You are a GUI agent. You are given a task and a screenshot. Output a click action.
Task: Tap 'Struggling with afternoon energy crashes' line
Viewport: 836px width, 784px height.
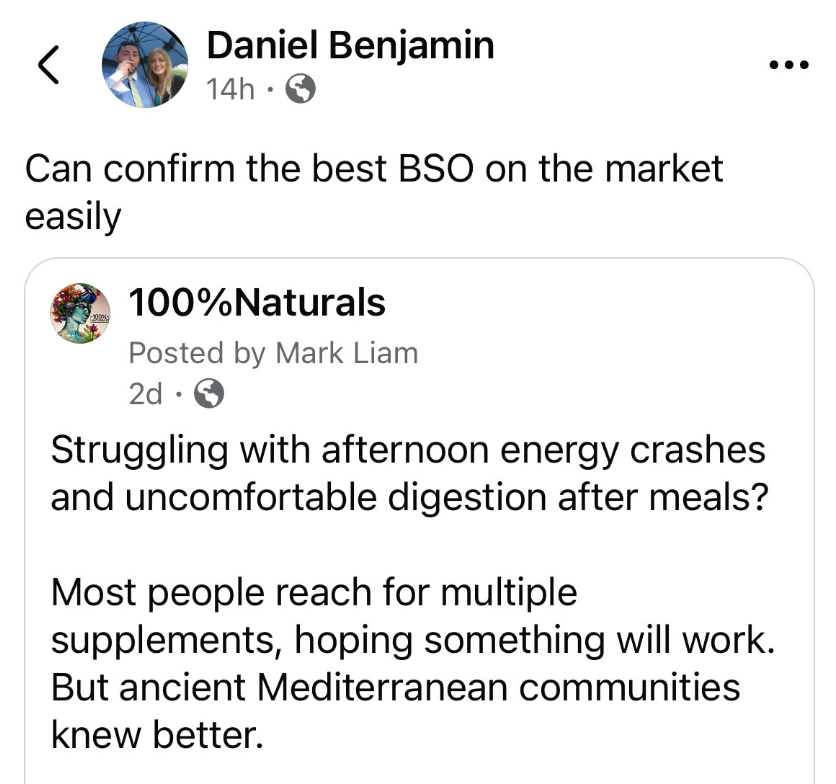click(408, 449)
